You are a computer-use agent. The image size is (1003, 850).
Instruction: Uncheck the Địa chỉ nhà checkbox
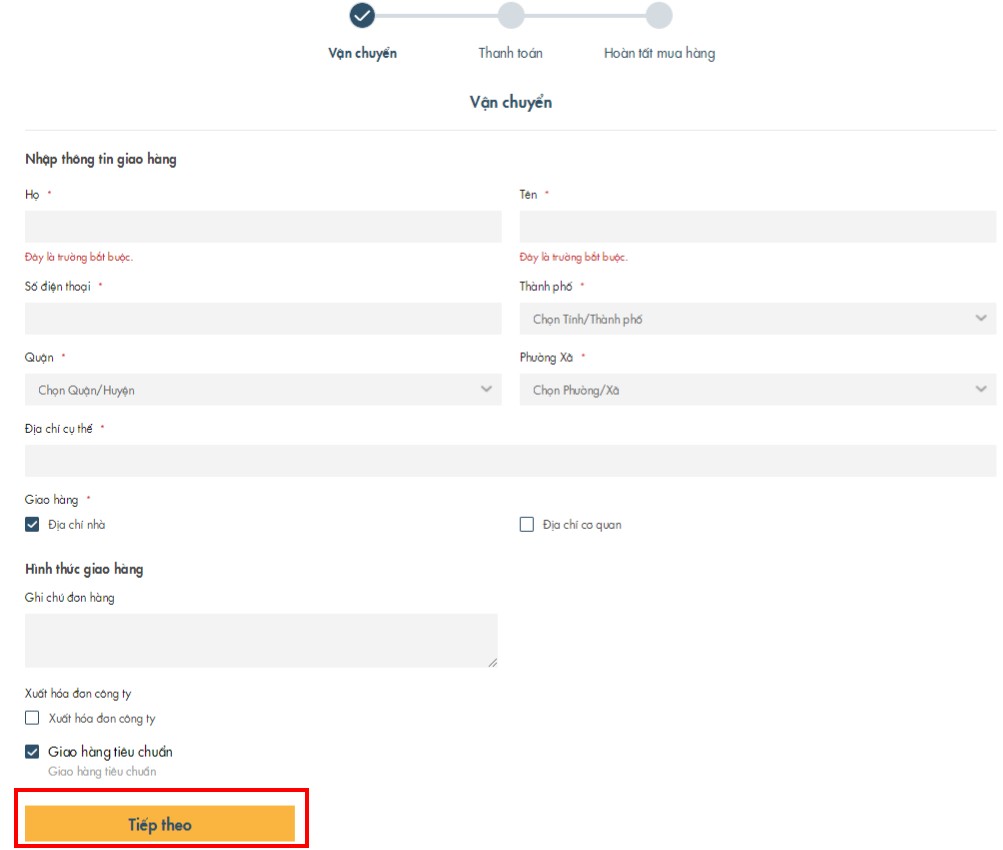[32, 524]
